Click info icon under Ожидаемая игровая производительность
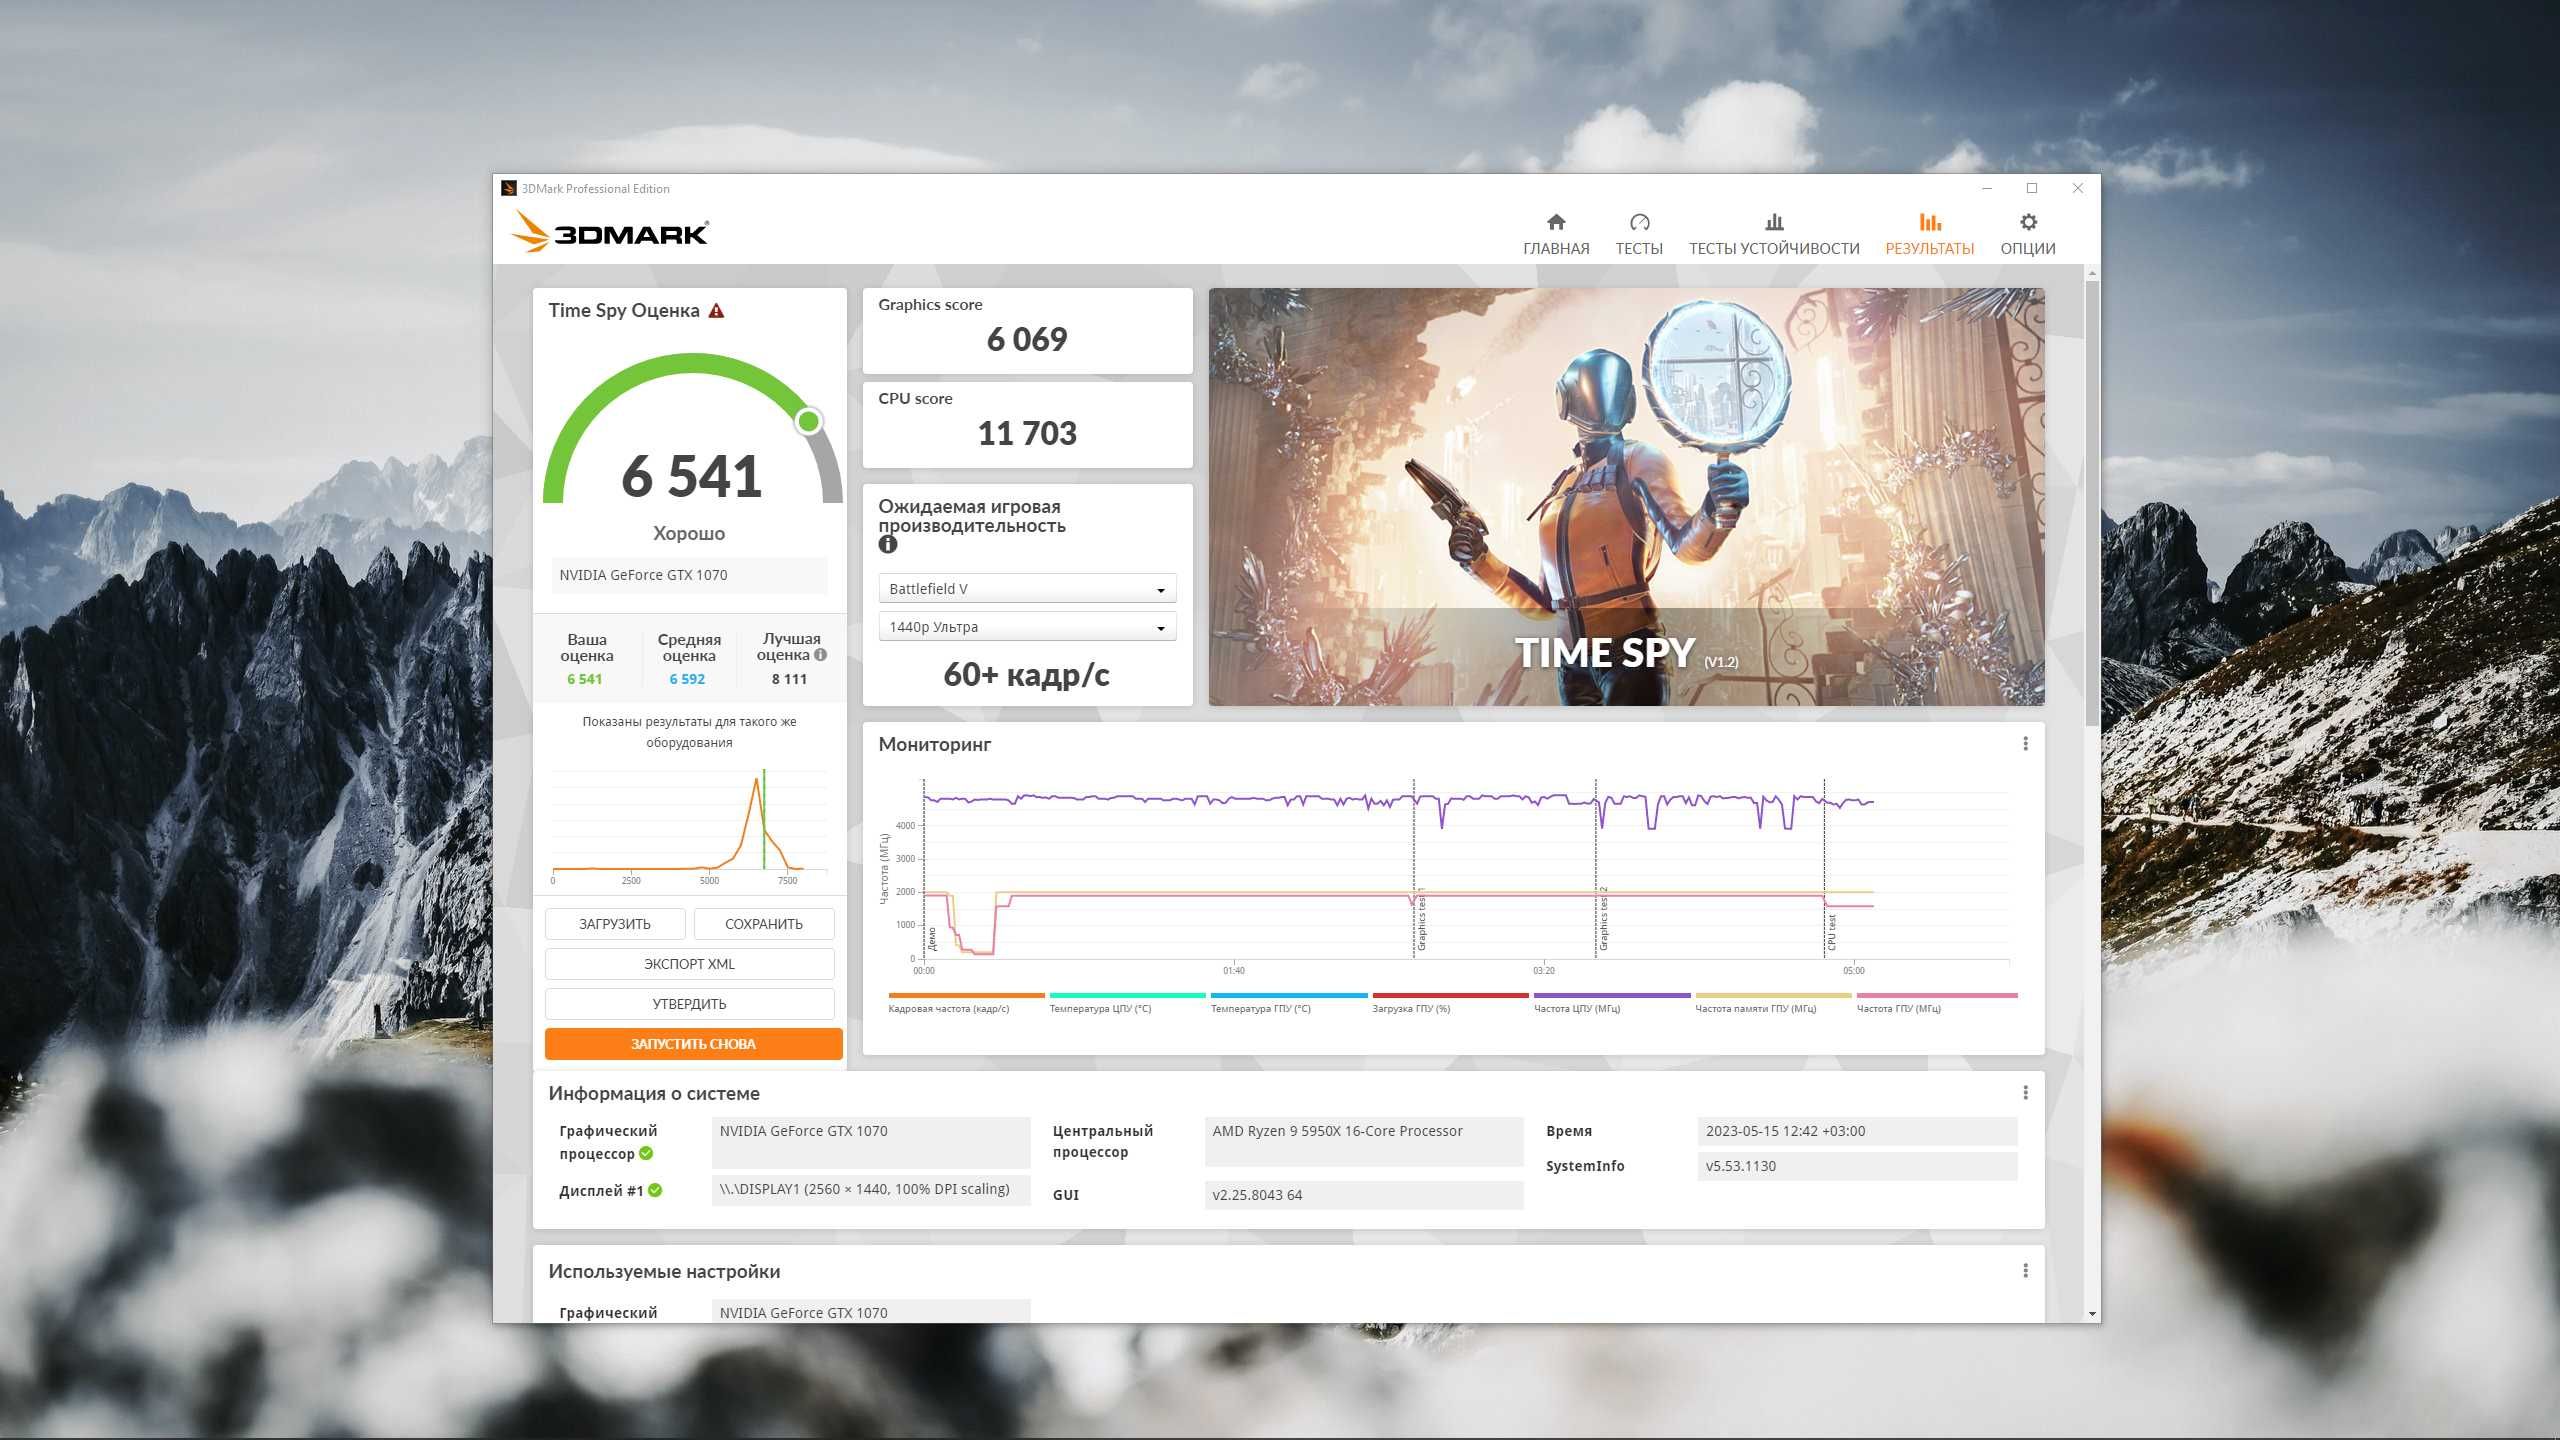This screenshot has height=1440, width=2560. (887, 545)
